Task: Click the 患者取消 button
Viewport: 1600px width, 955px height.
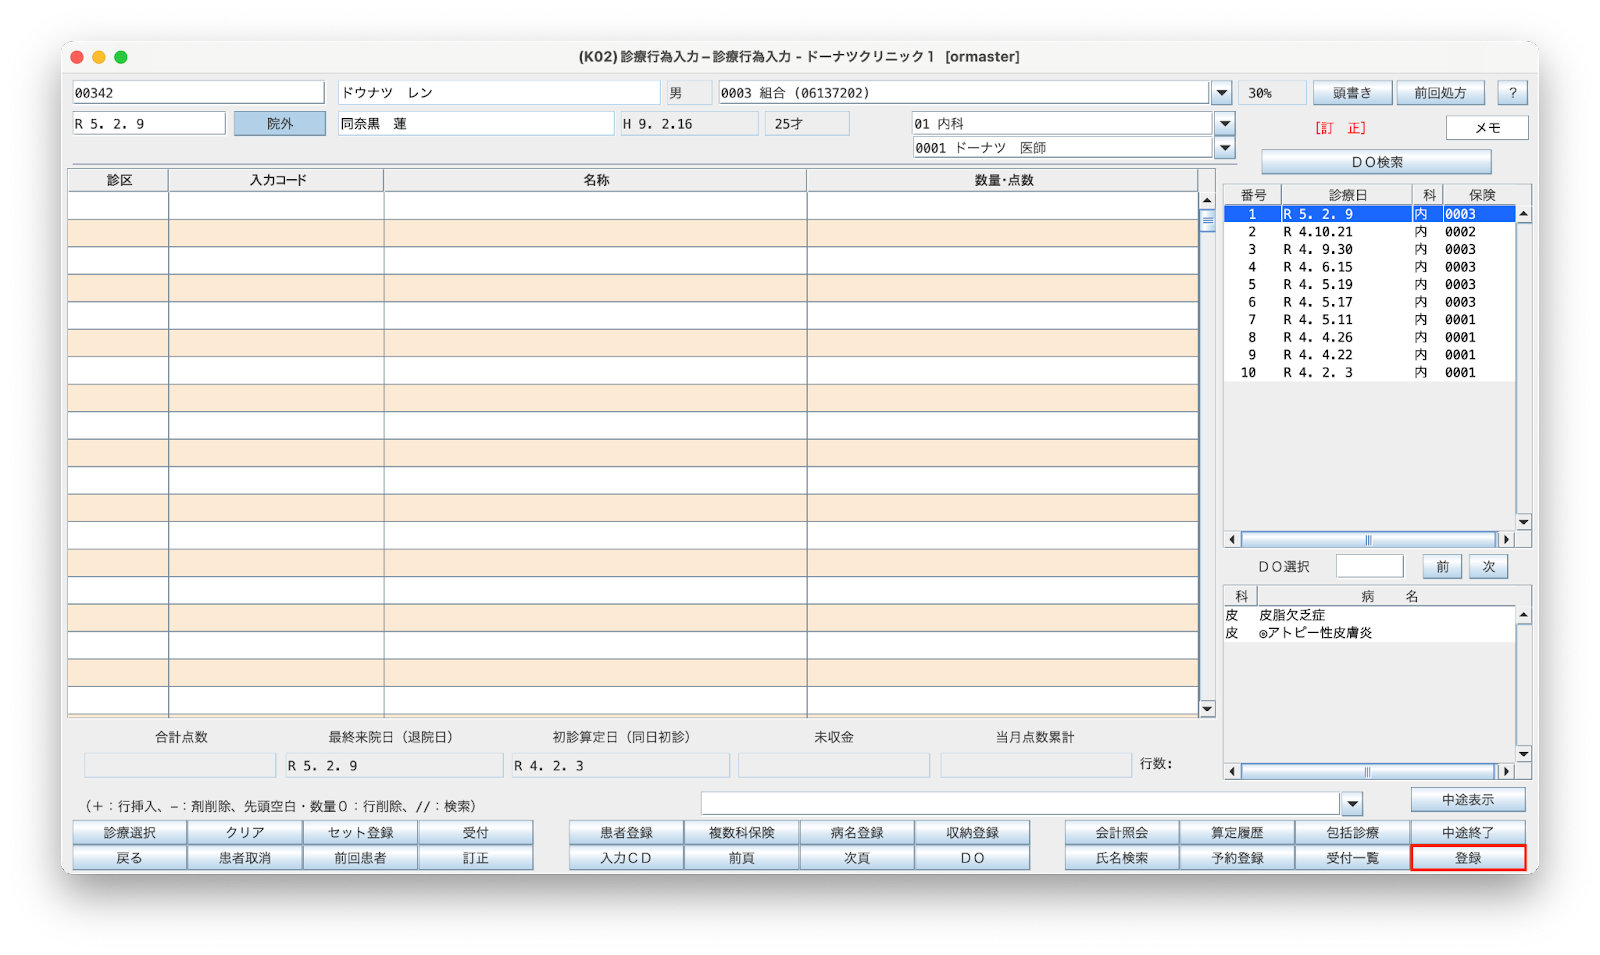Action: point(245,858)
